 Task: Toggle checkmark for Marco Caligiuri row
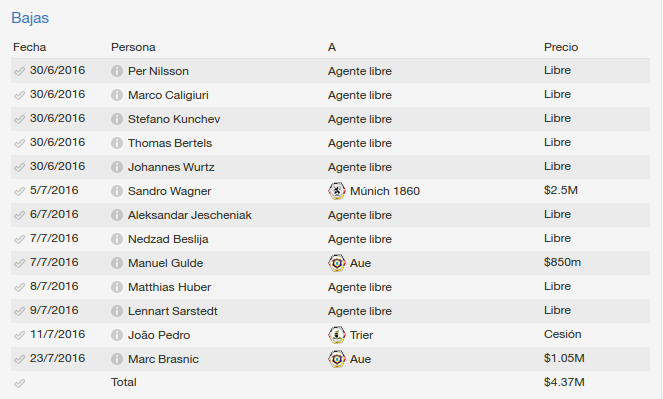click(19, 96)
